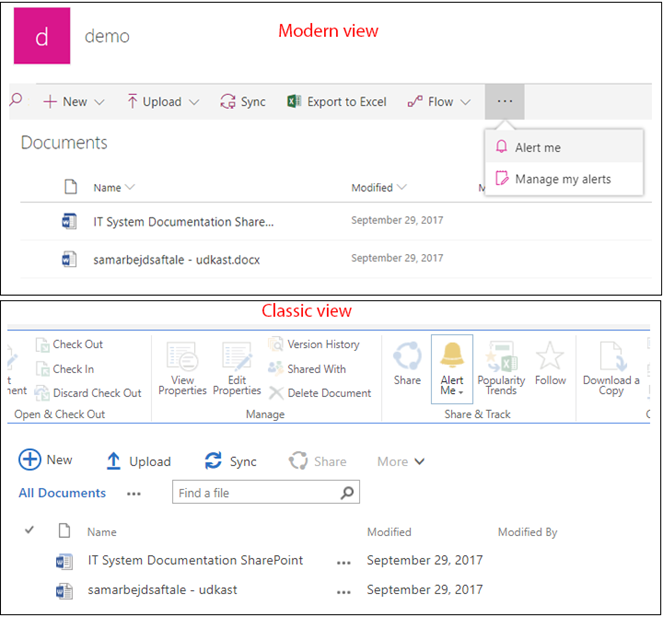Click the bell icon beside Alert me
Screen dimensions: 663x617
tap(501, 147)
